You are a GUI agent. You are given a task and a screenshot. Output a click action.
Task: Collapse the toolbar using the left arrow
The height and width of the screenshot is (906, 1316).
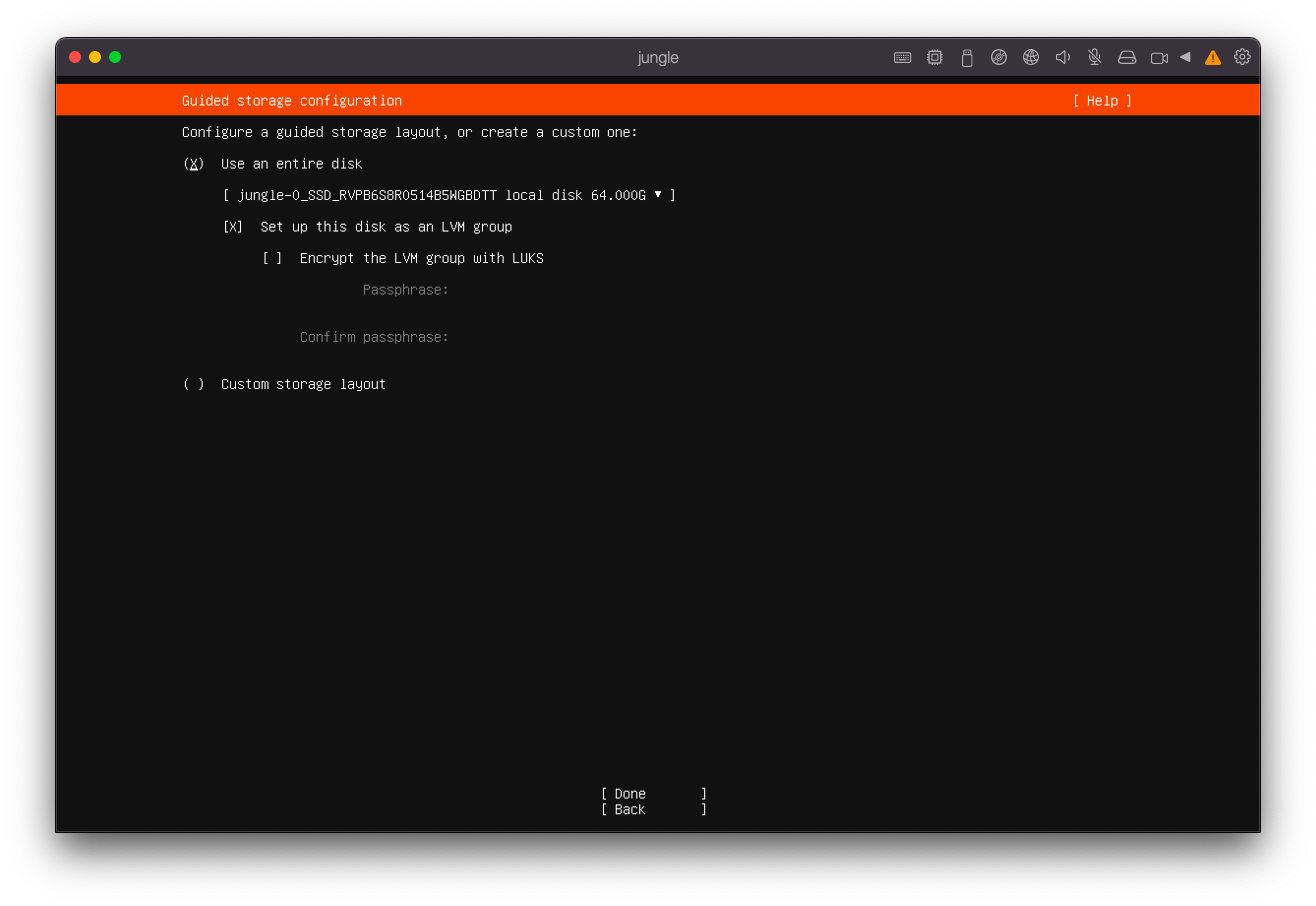coord(1185,57)
